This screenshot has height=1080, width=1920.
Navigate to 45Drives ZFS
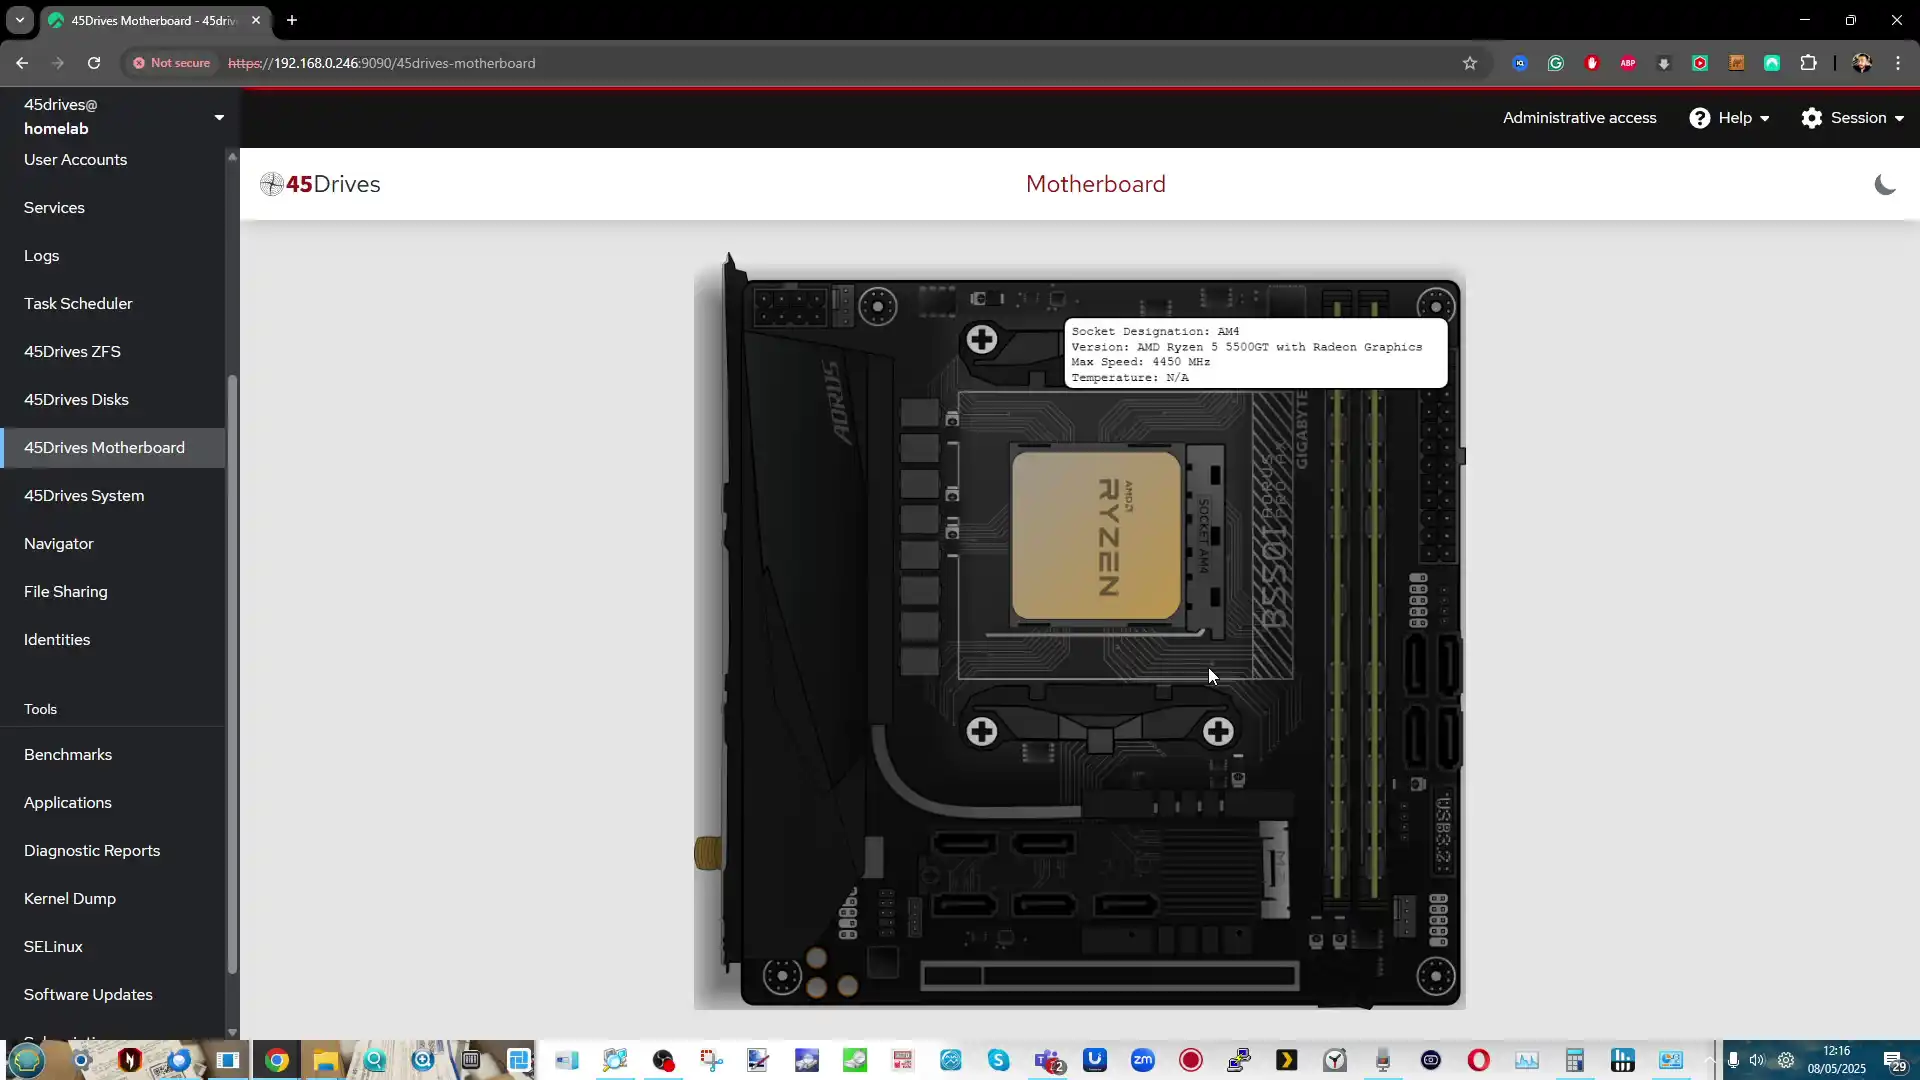72,352
